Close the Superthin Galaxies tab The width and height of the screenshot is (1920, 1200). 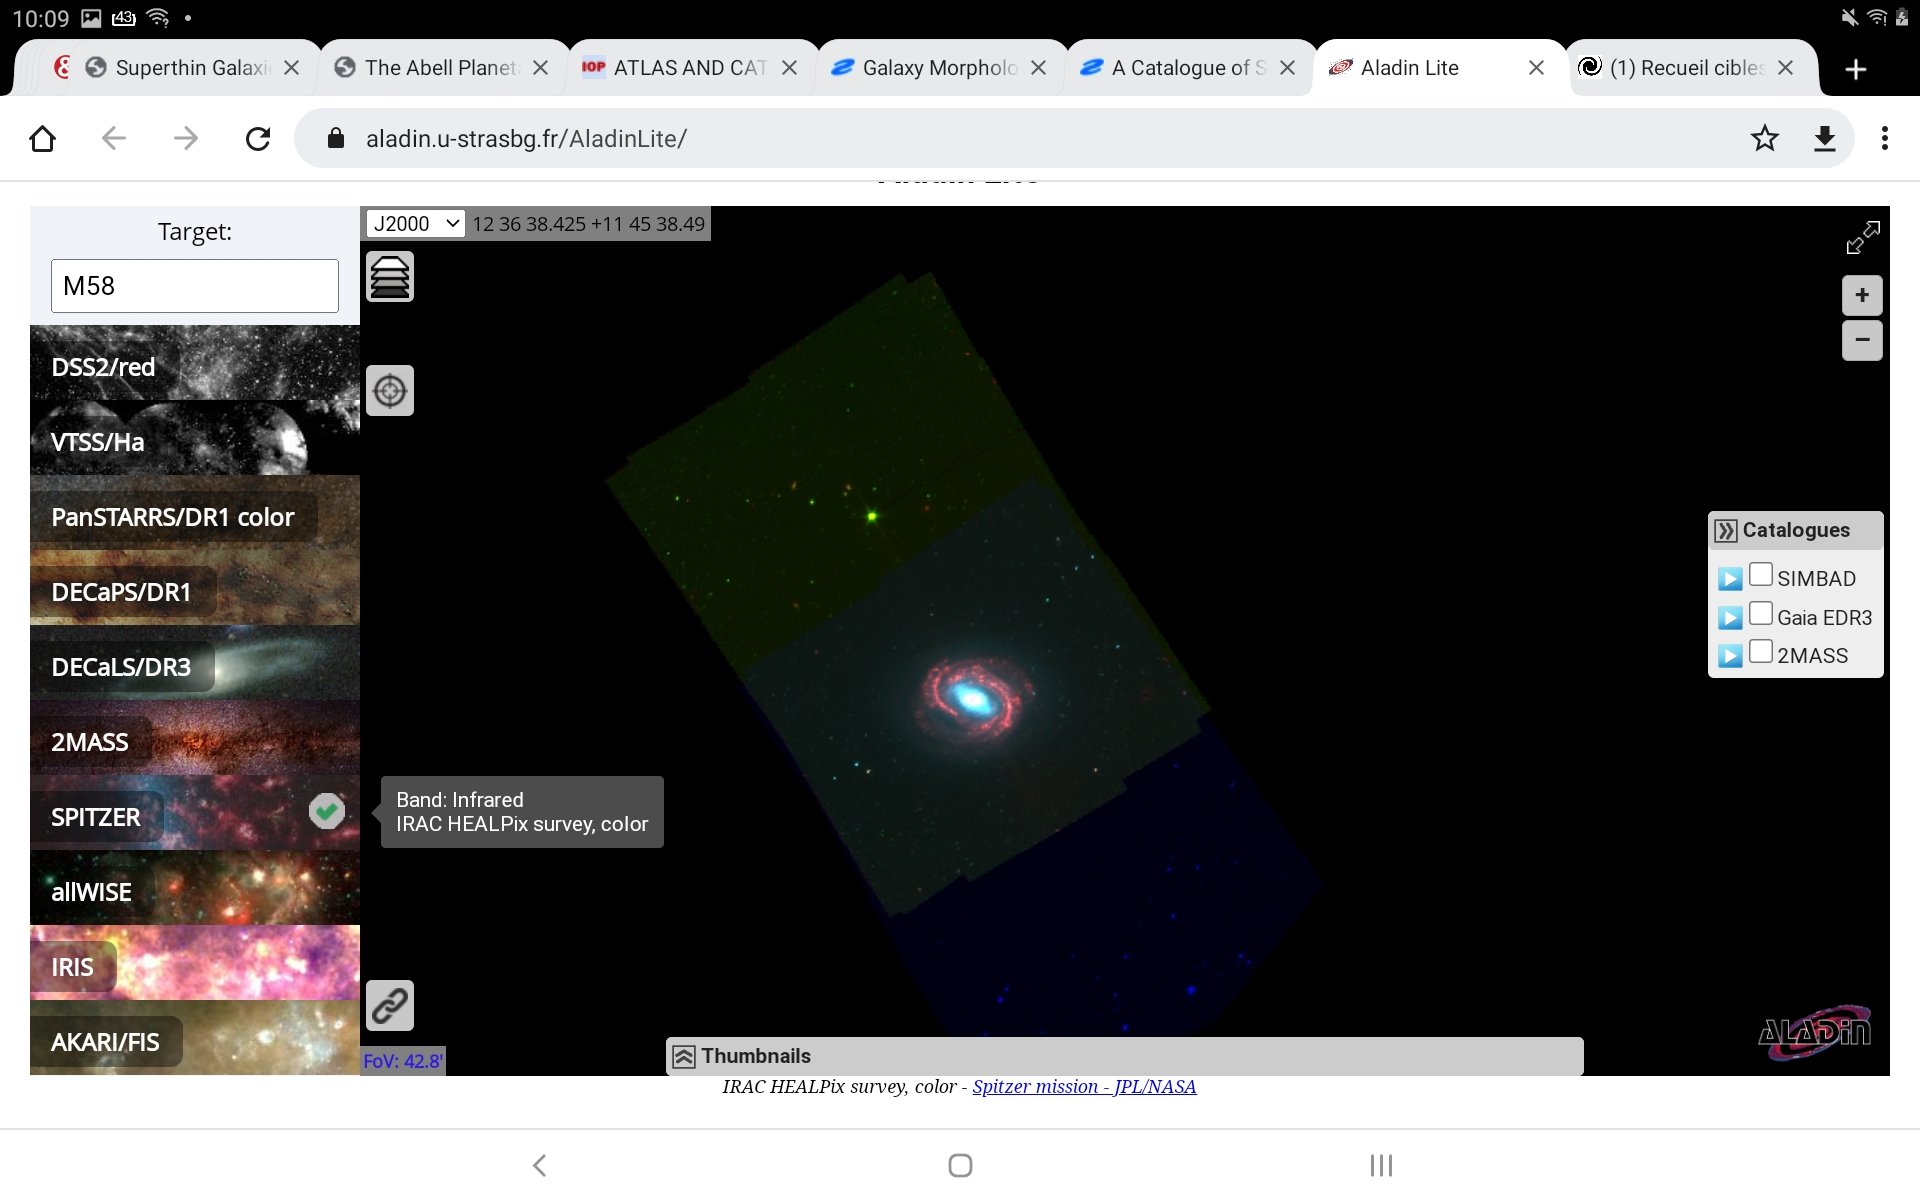click(x=291, y=68)
